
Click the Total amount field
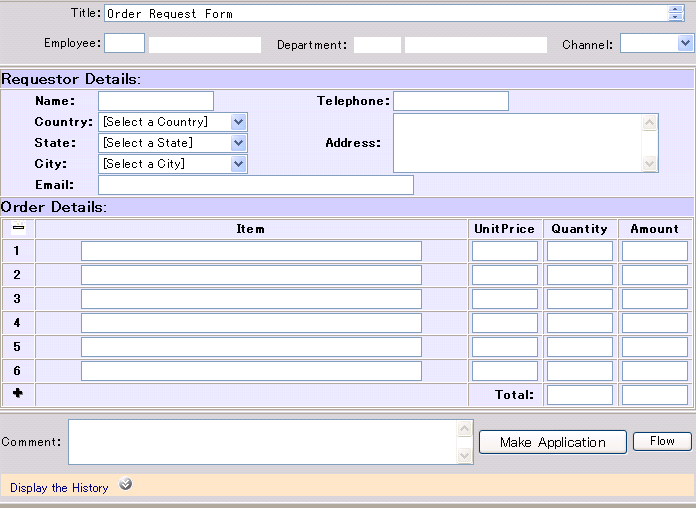tap(655, 395)
